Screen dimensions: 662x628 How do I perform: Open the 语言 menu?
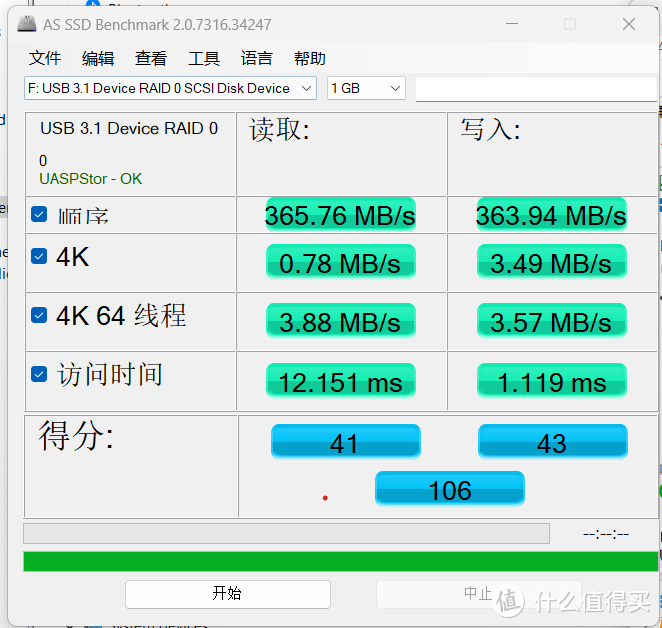click(x=257, y=58)
